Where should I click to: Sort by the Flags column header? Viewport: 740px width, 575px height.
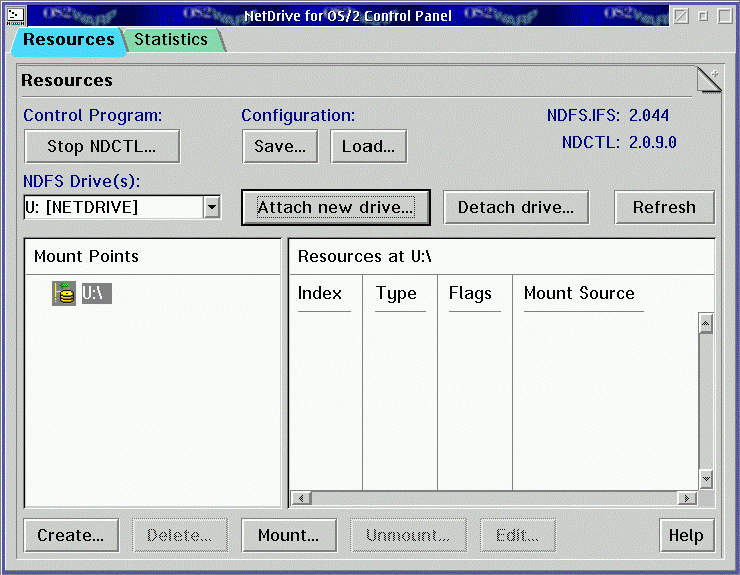click(470, 293)
